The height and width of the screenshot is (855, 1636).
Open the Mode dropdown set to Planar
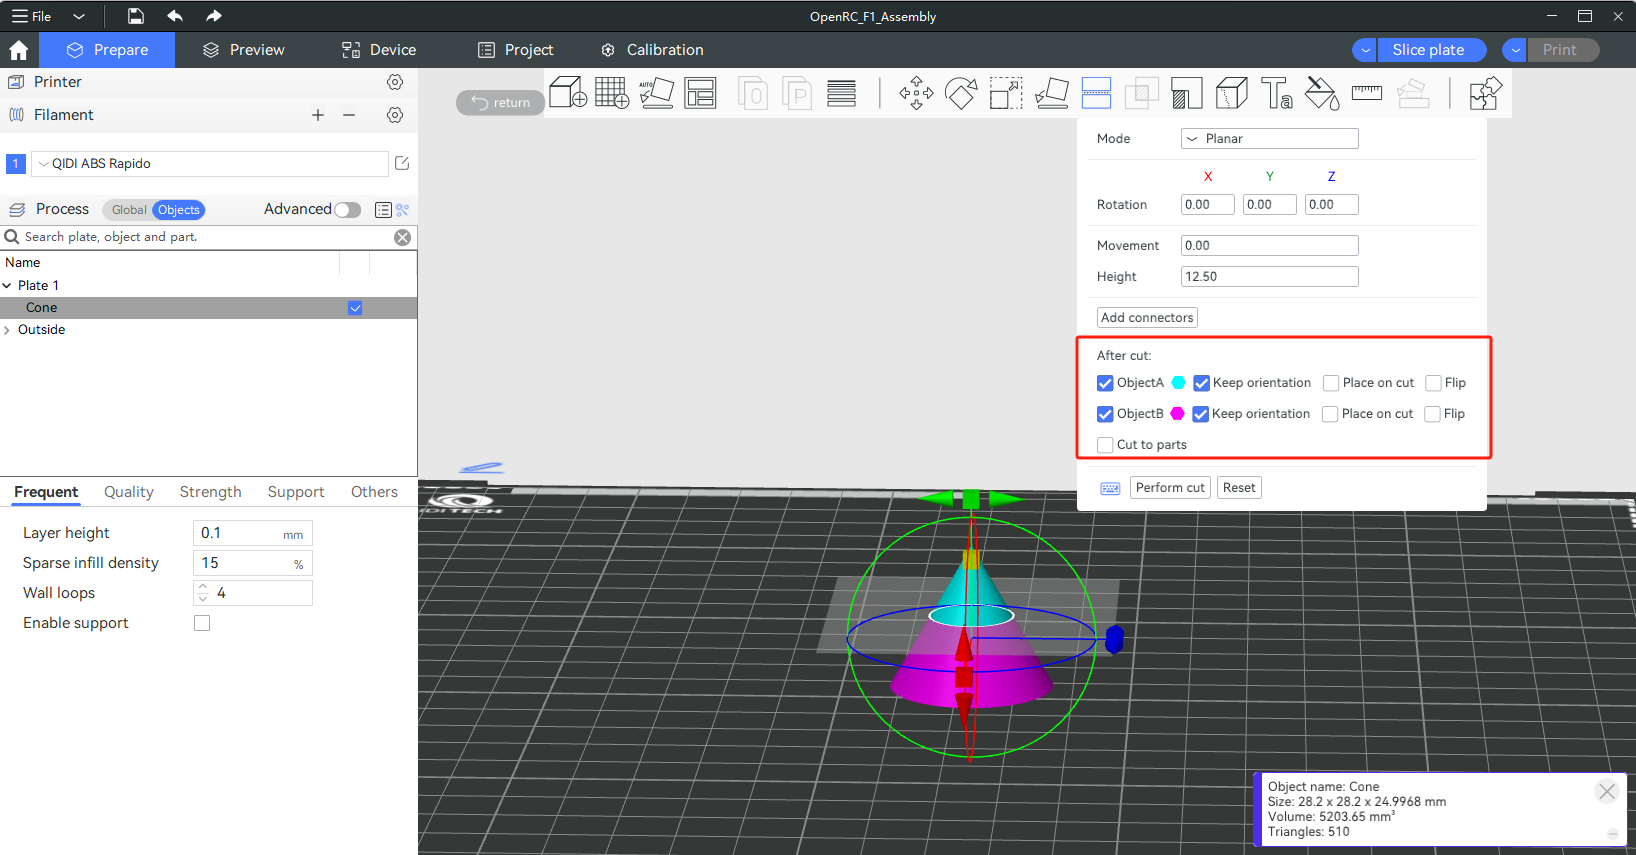click(1269, 139)
